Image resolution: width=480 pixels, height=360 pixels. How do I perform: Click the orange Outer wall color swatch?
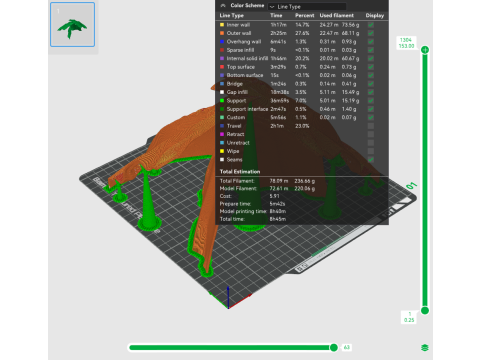pyautogui.click(x=222, y=33)
